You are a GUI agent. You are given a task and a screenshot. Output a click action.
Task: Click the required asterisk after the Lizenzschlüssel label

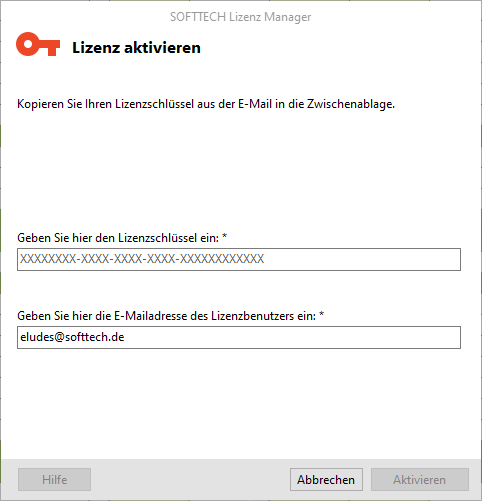click(x=225, y=236)
